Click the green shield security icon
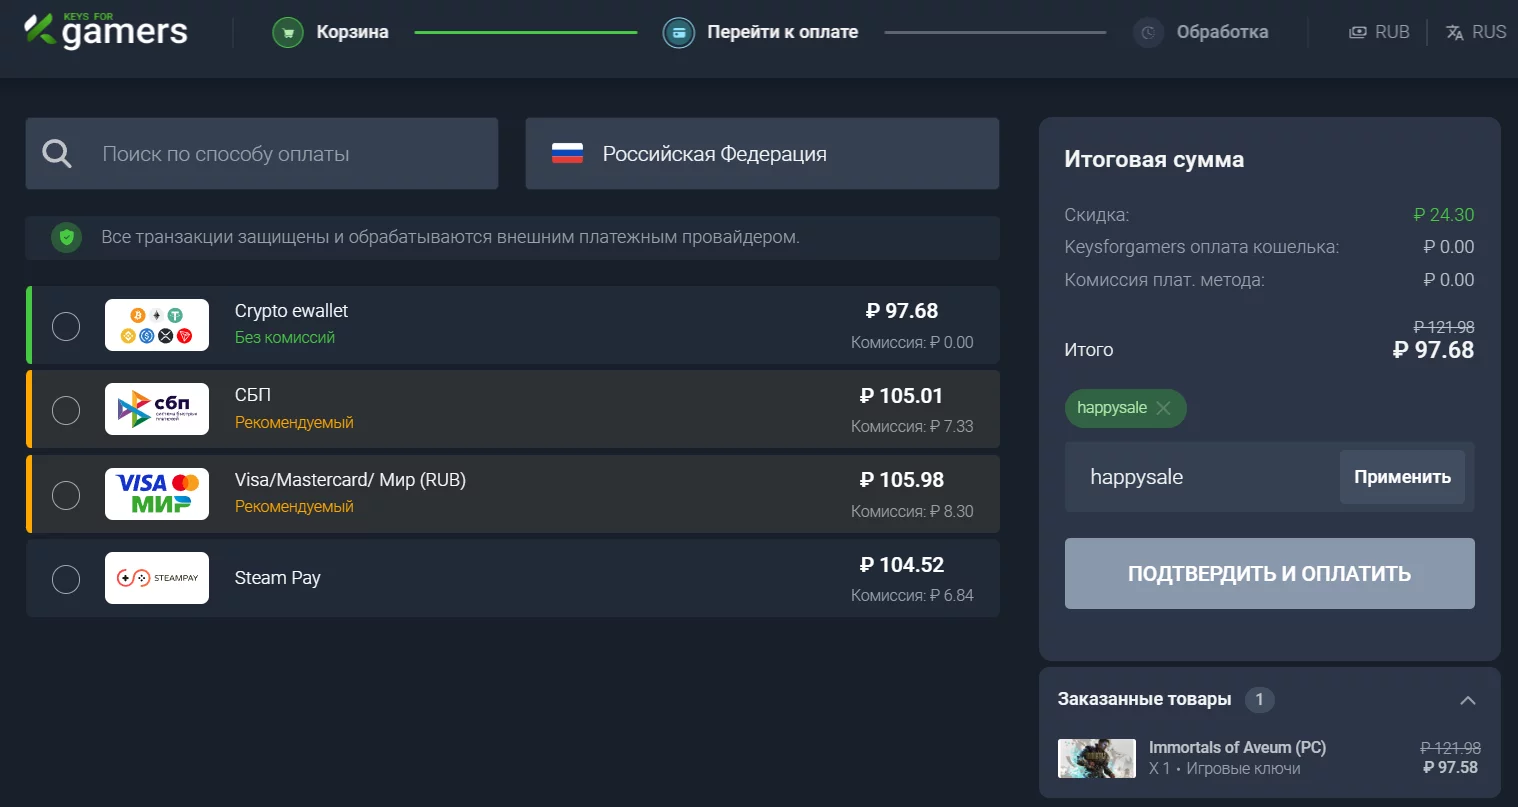Viewport: 1518px width, 807px height. click(67, 237)
